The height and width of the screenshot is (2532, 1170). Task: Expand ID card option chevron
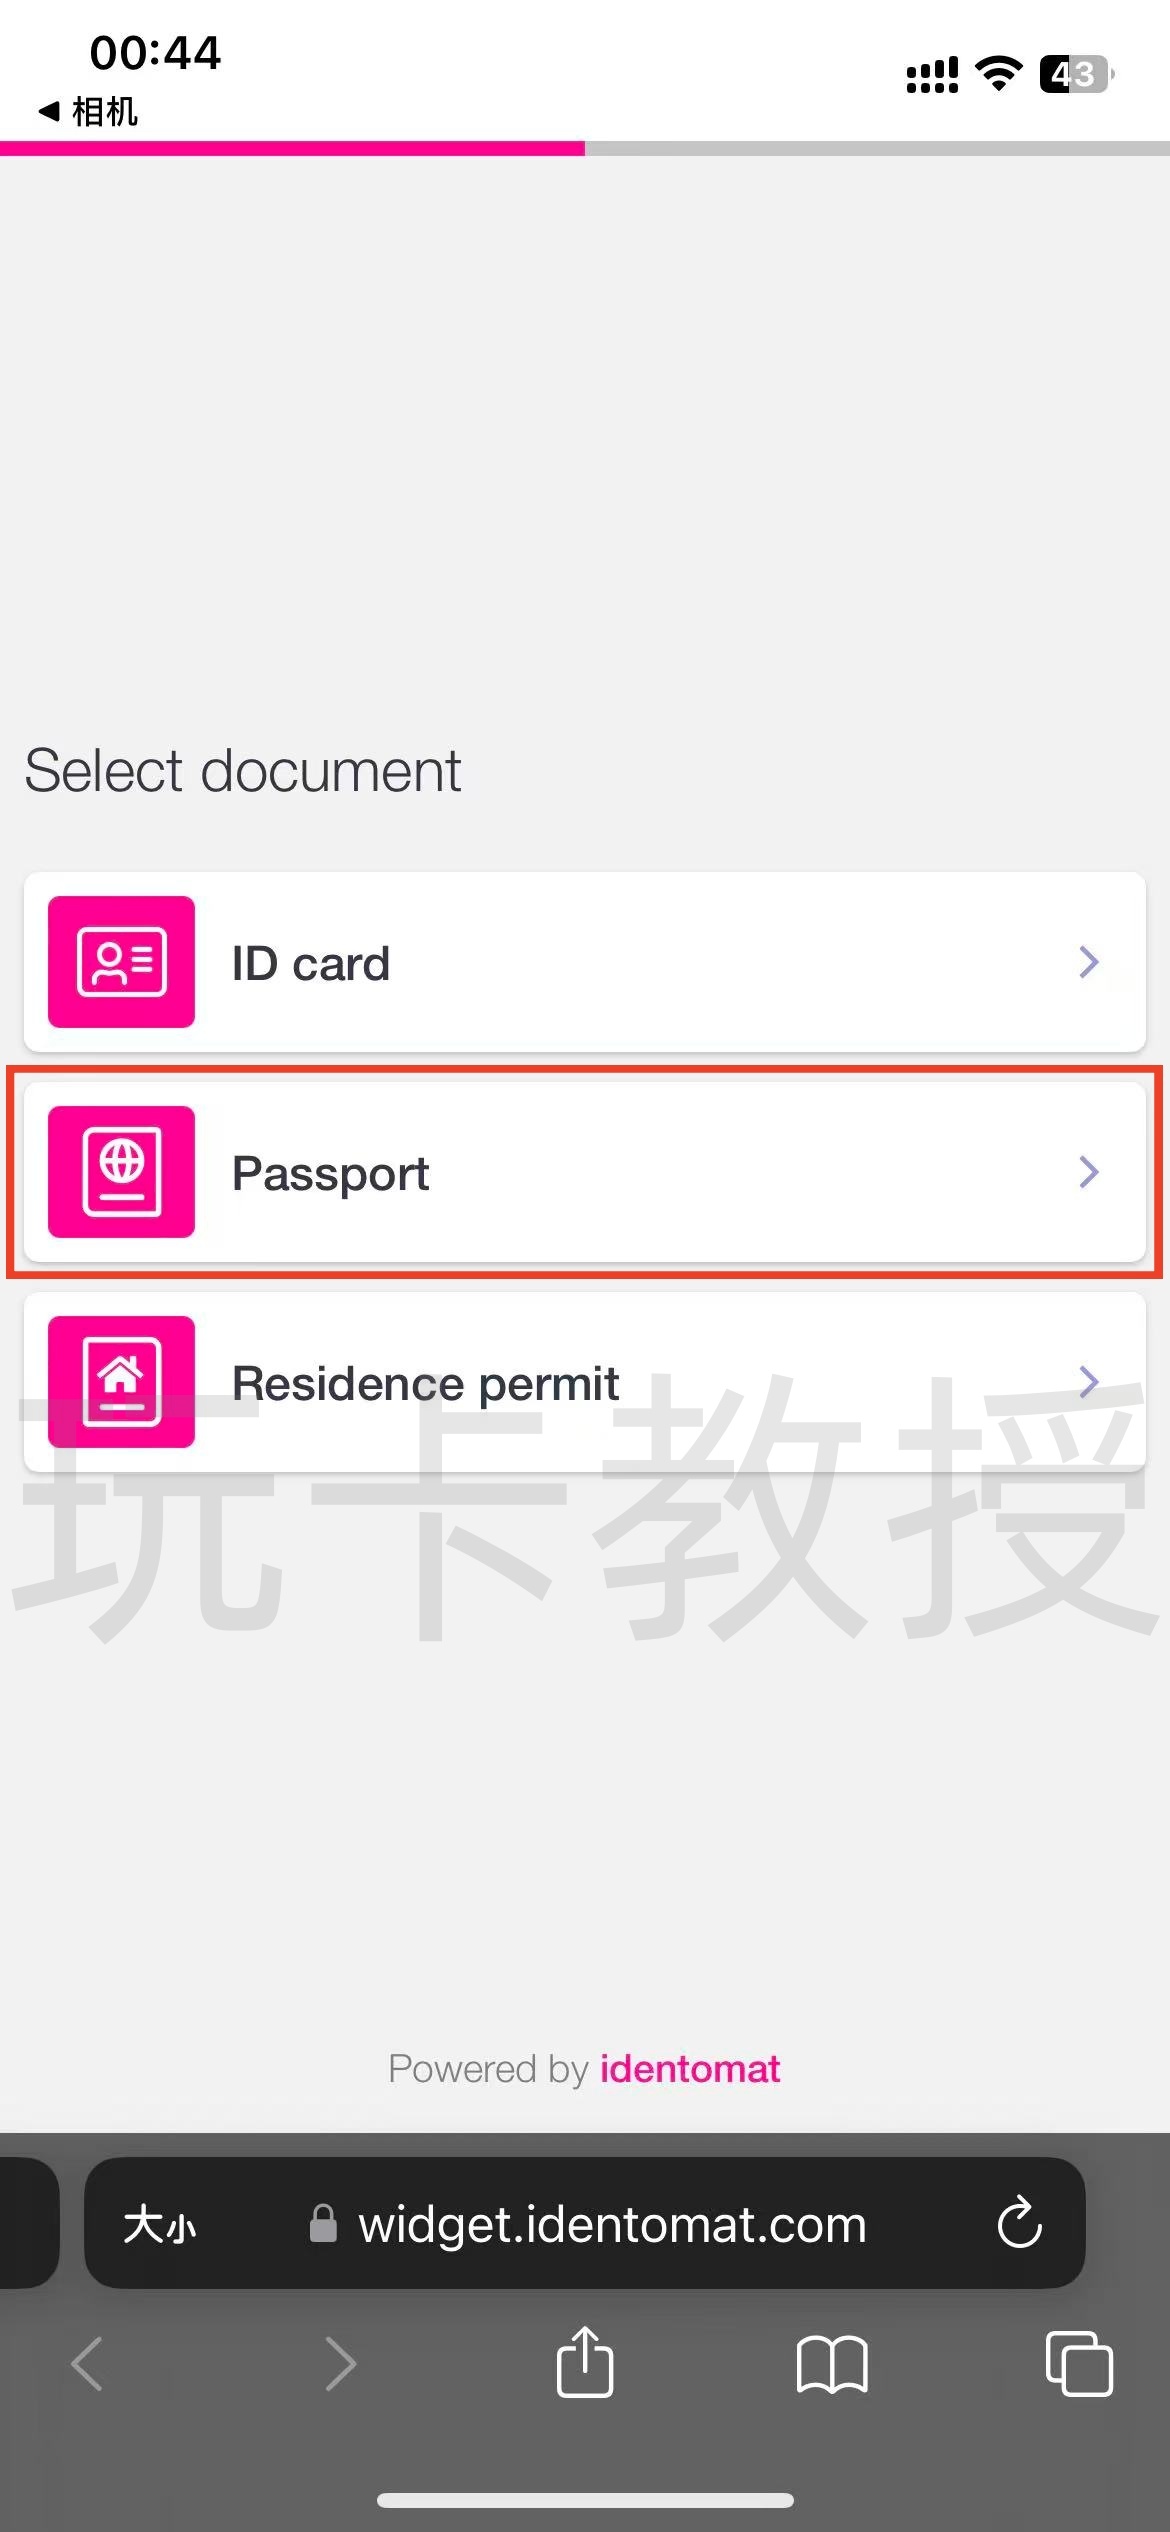click(x=1089, y=962)
